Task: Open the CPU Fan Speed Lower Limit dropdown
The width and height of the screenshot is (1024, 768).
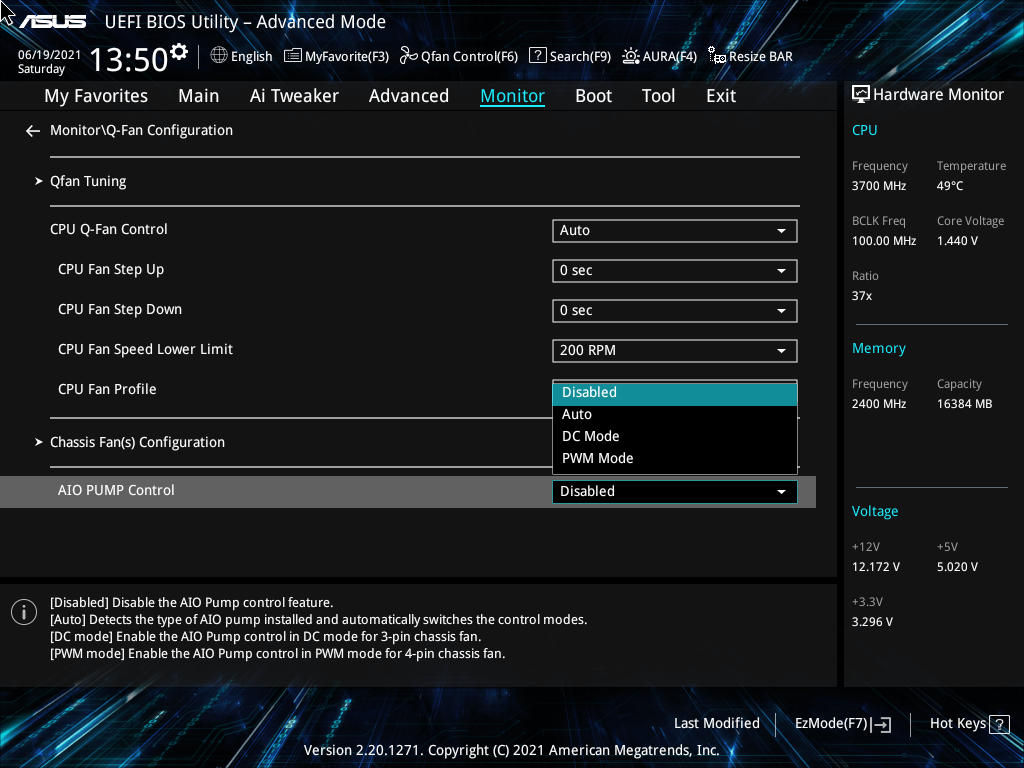Action: coord(674,350)
